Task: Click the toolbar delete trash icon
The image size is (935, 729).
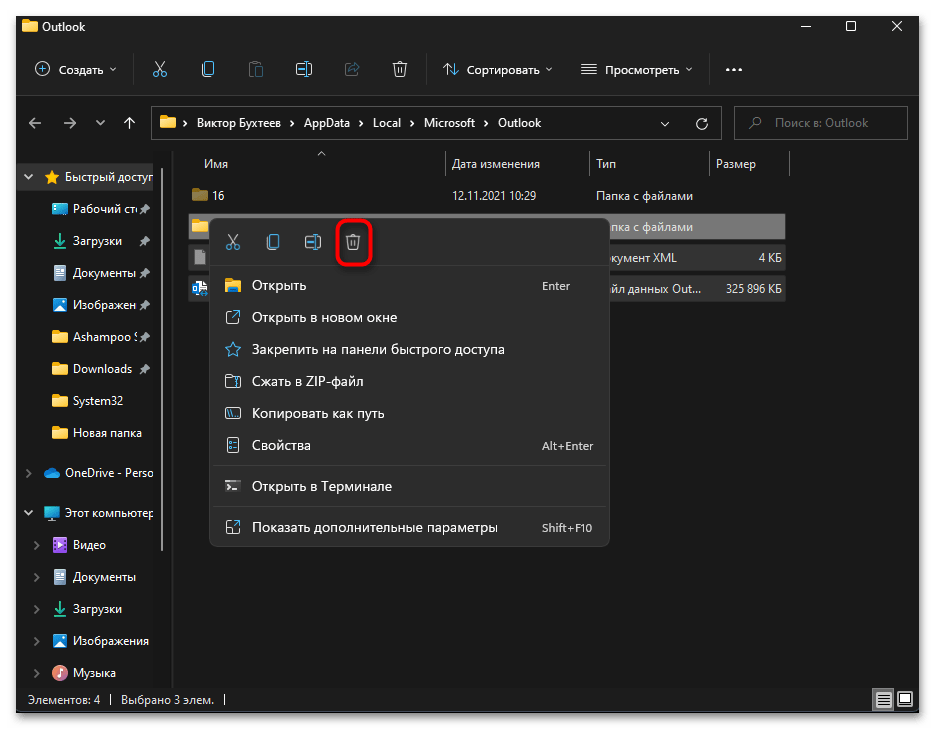Action: click(400, 70)
